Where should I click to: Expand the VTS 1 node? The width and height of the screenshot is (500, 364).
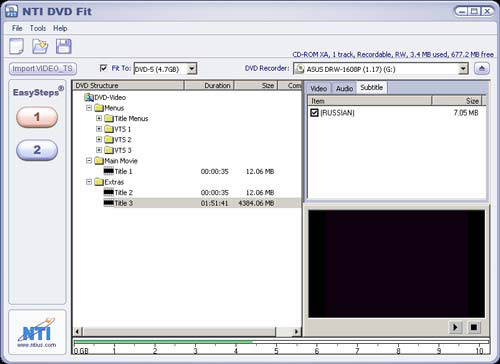pyautogui.click(x=99, y=129)
